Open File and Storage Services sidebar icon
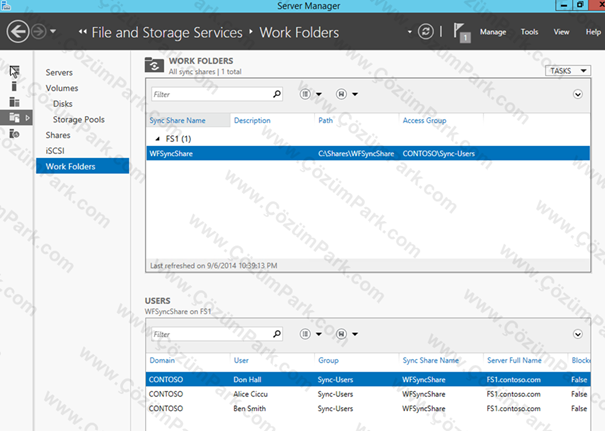 pyautogui.click(x=14, y=117)
